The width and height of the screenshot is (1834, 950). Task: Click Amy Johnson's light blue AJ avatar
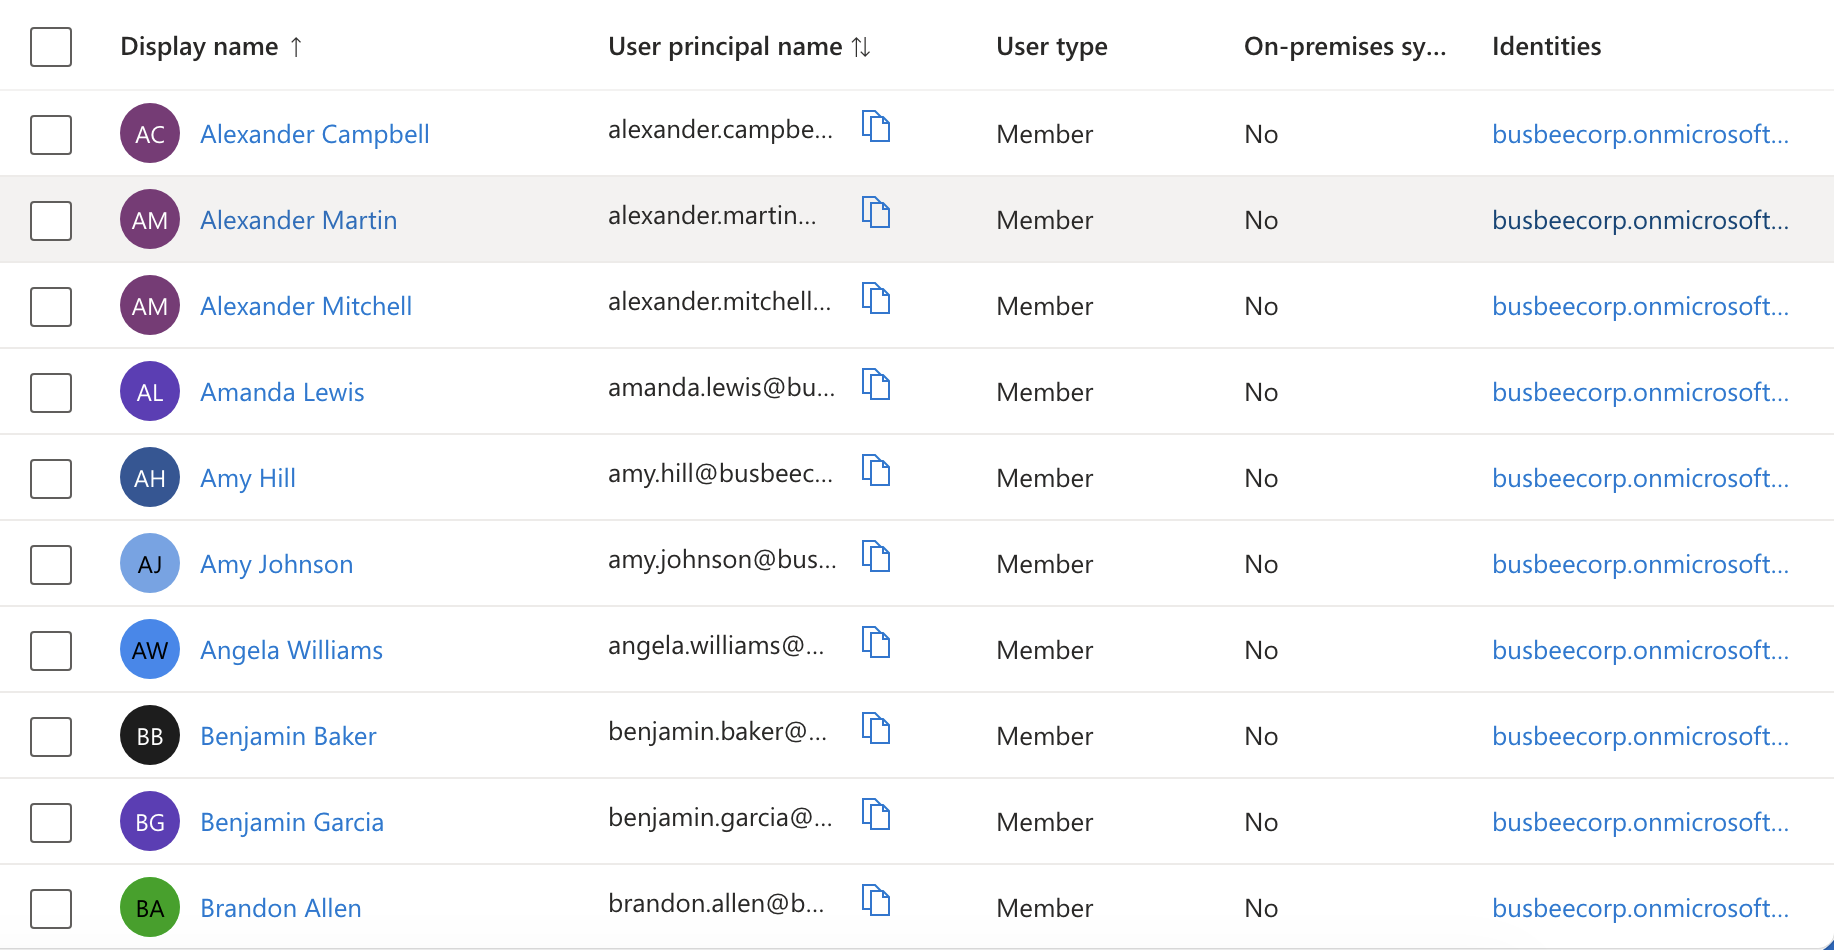149,563
